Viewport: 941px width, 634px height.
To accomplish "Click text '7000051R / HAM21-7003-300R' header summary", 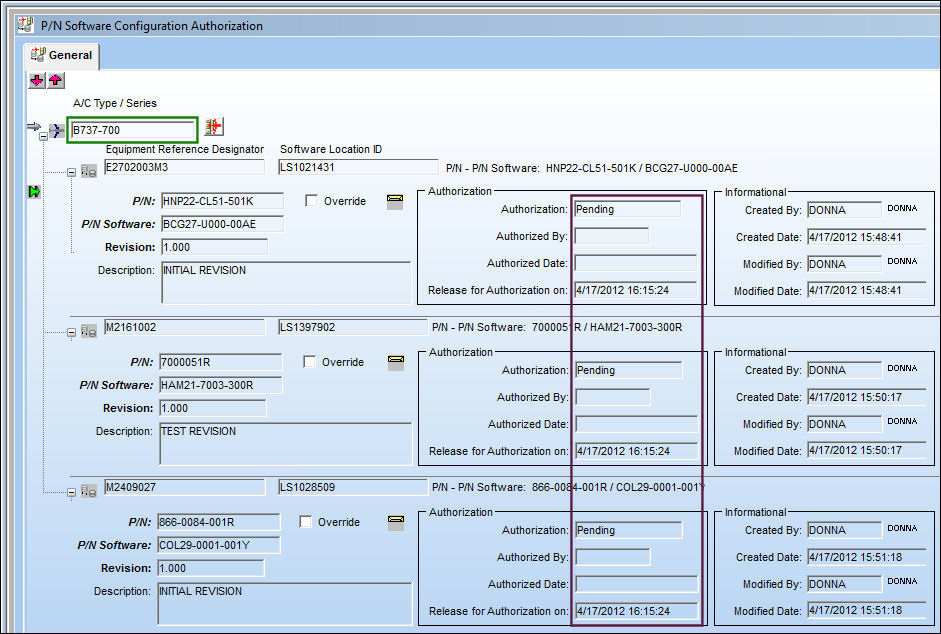I will pyautogui.click(x=607, y=327).
